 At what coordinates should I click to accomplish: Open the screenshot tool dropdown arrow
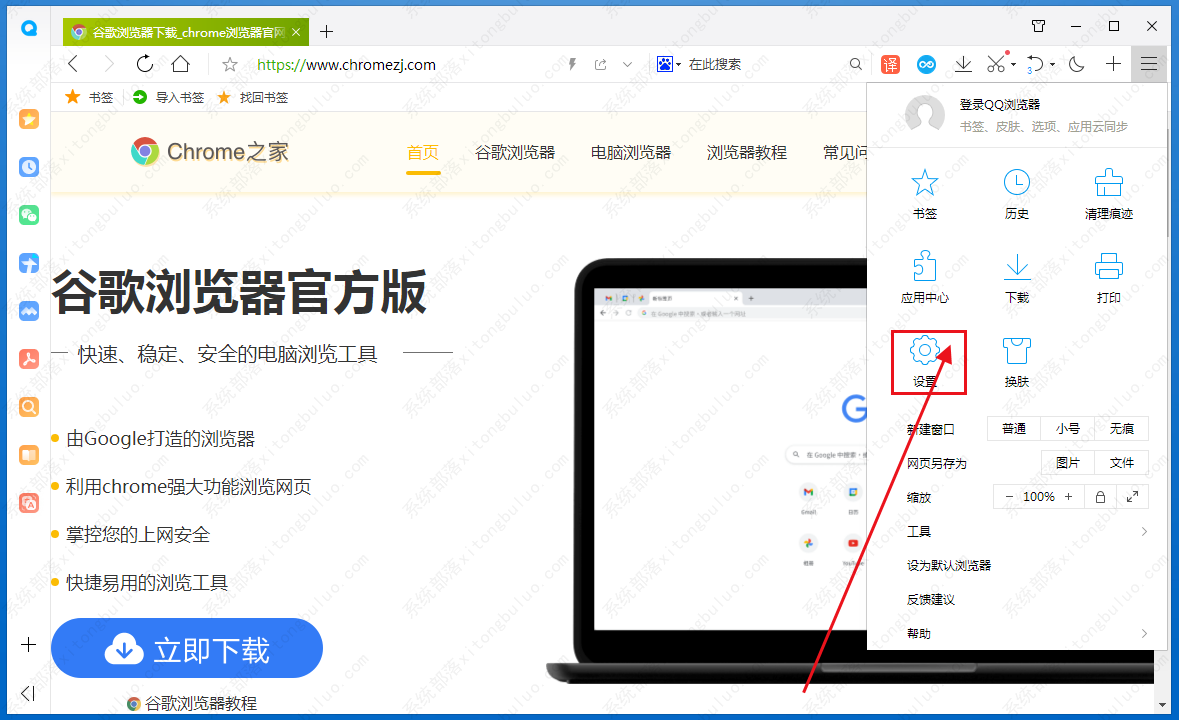coord(1014,65)
